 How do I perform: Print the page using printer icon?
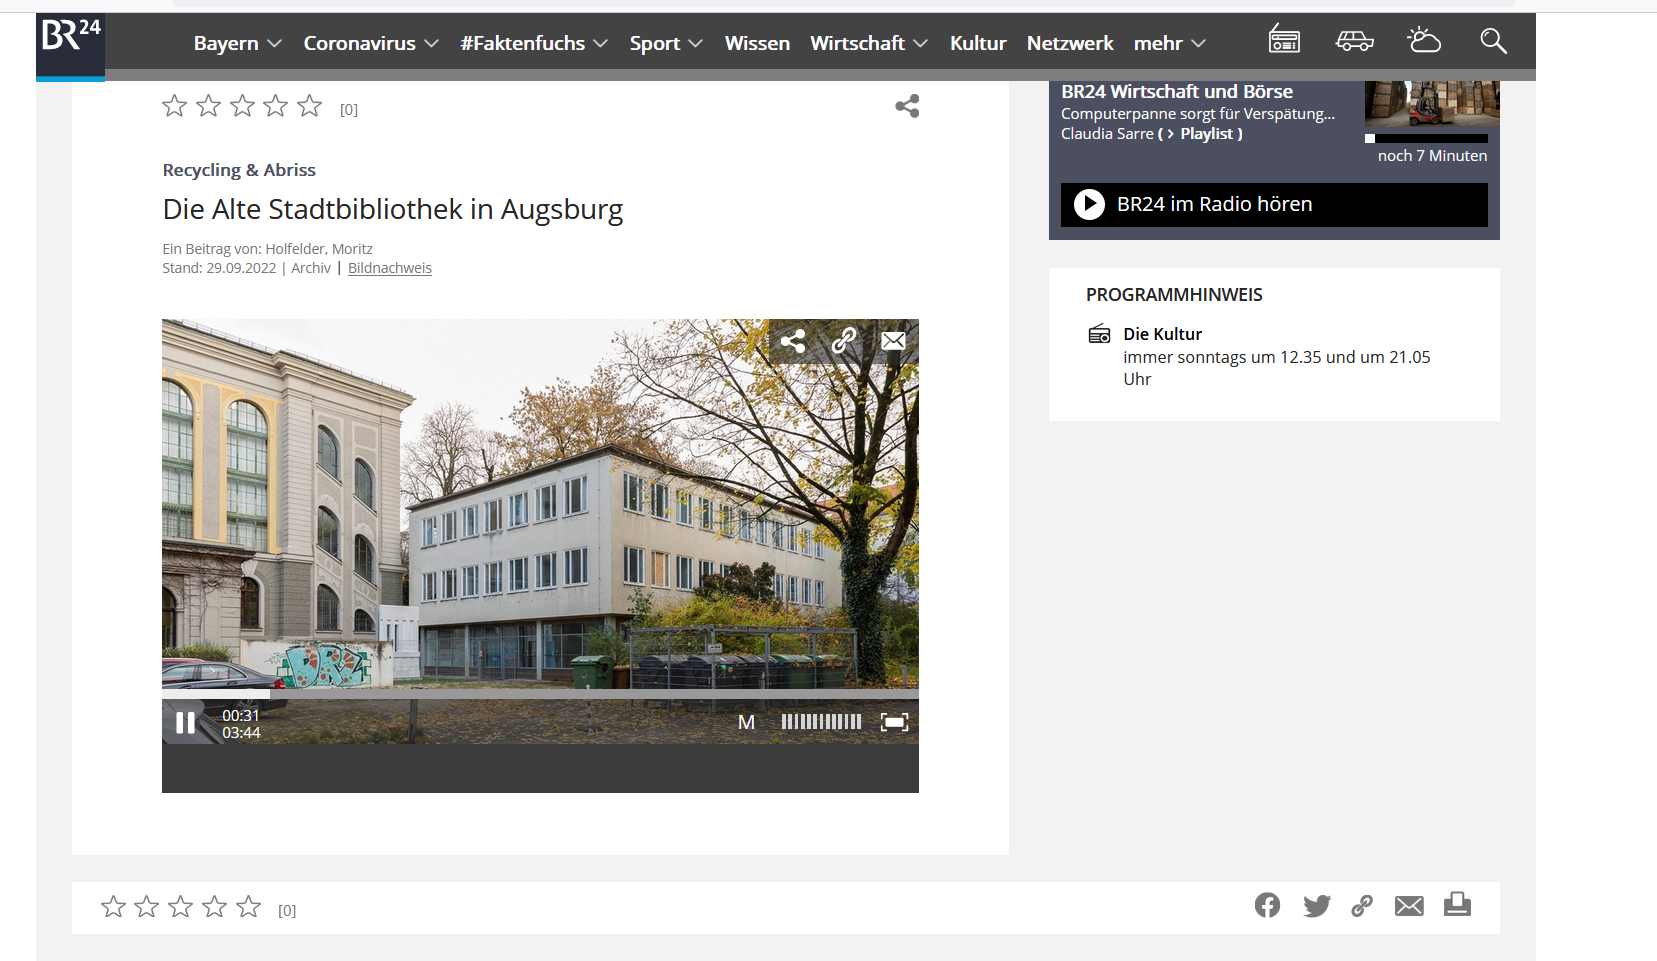pos(1457,905)
